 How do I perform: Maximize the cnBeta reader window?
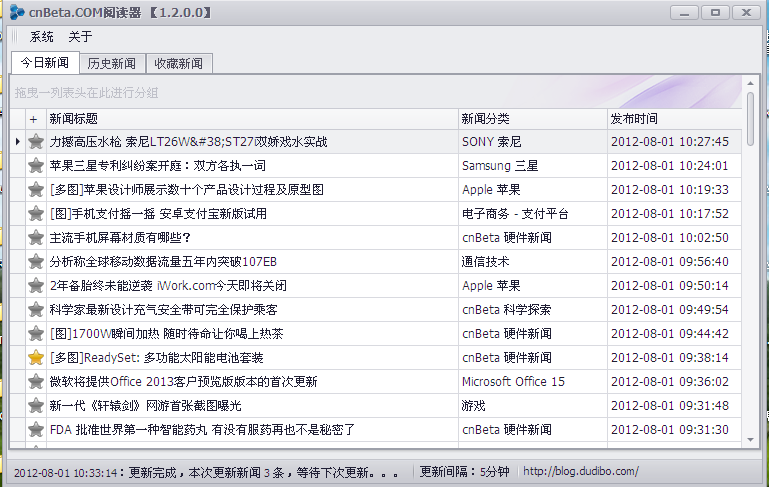point(715,13)
